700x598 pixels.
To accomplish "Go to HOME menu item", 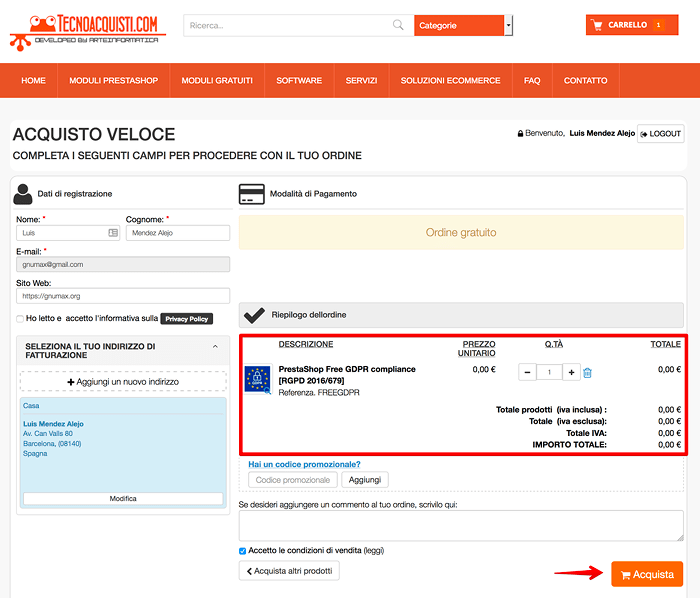I will 33,80.
